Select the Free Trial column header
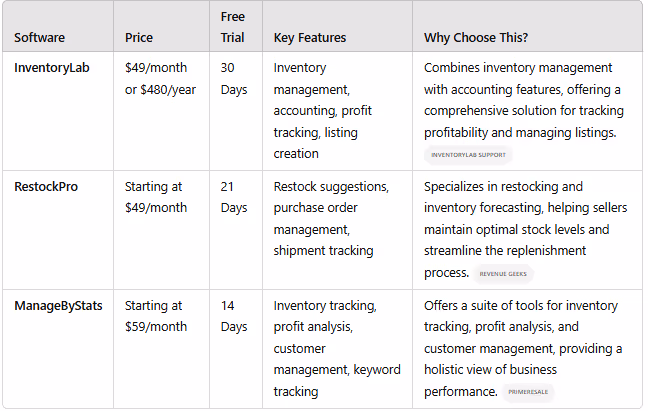The width and height of the screenshot is (648, 411). [x=233, y=27]
